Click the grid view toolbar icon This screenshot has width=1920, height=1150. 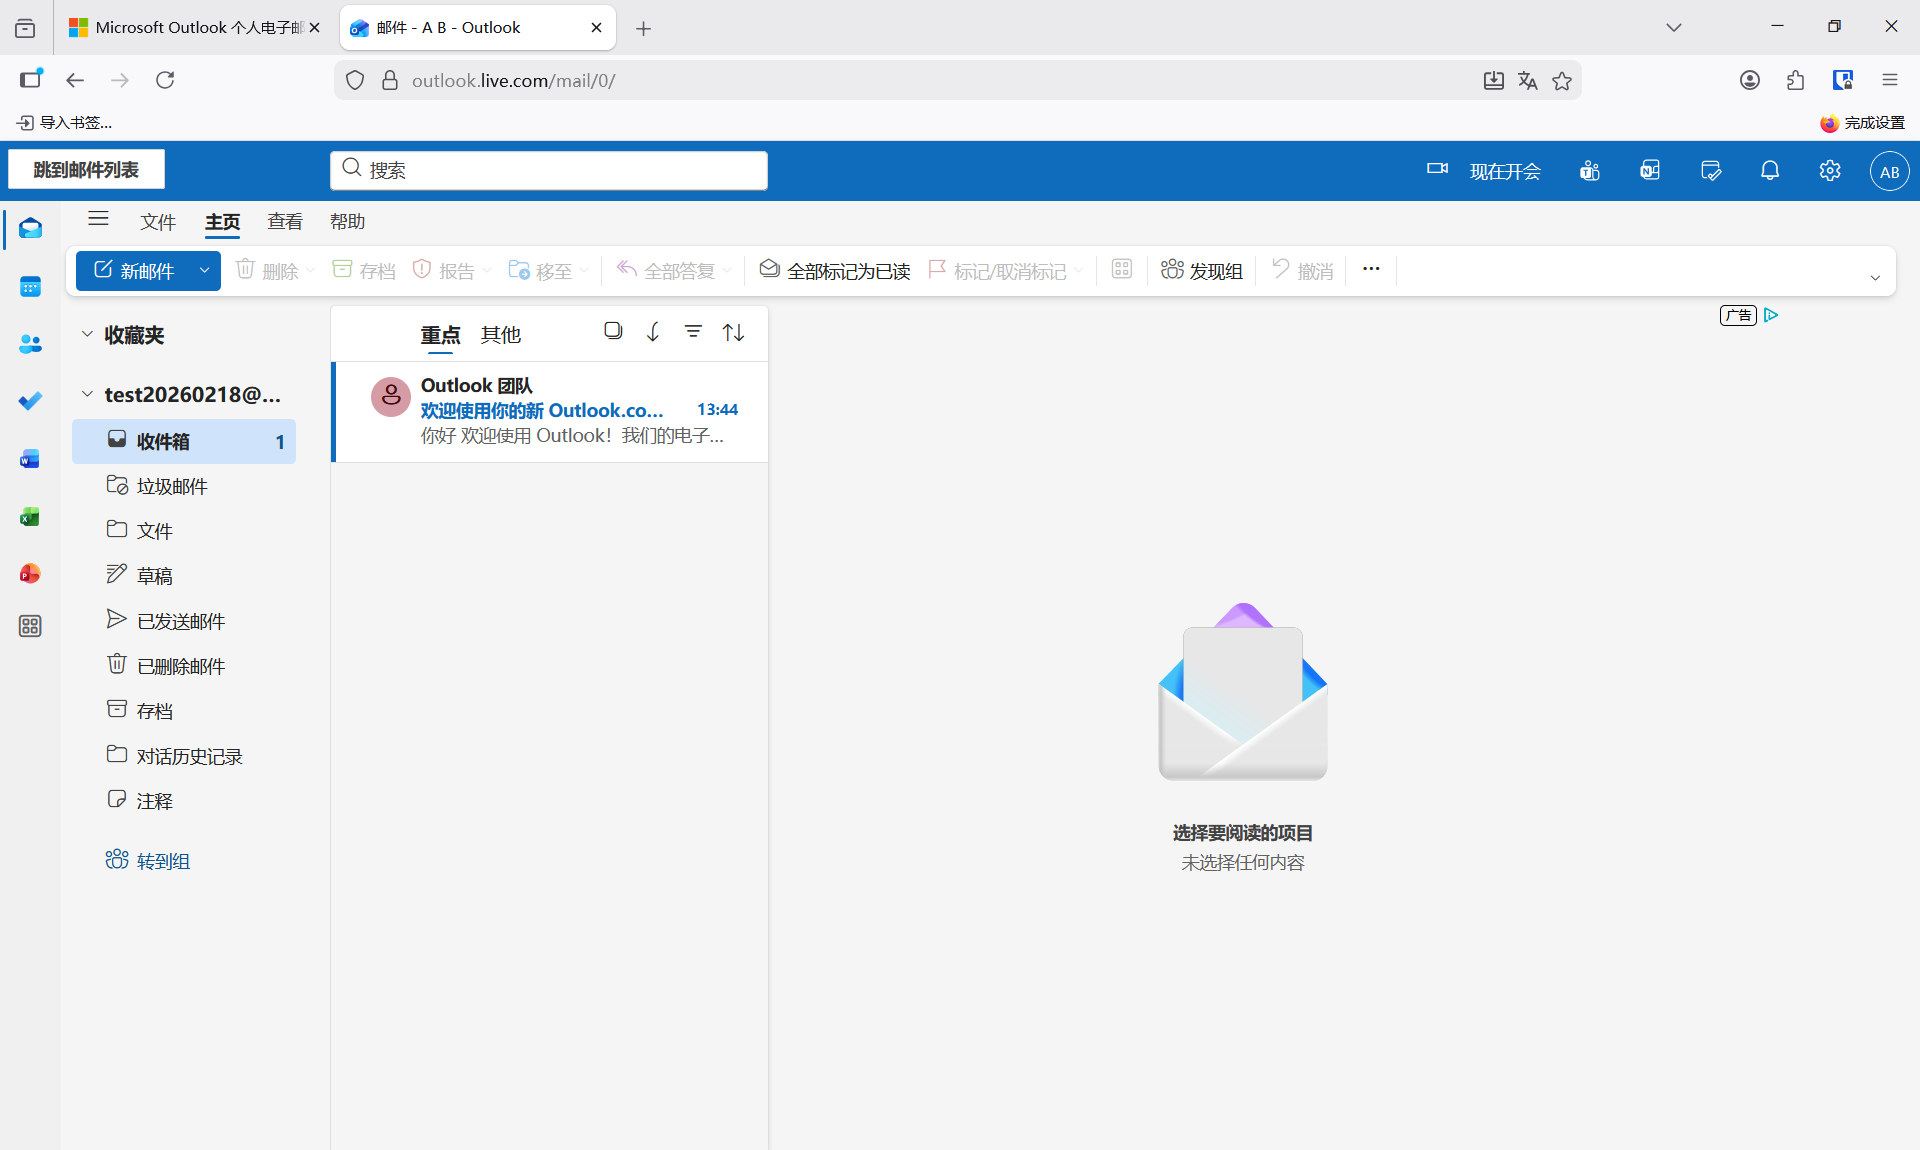click(x=1122, y=270)
